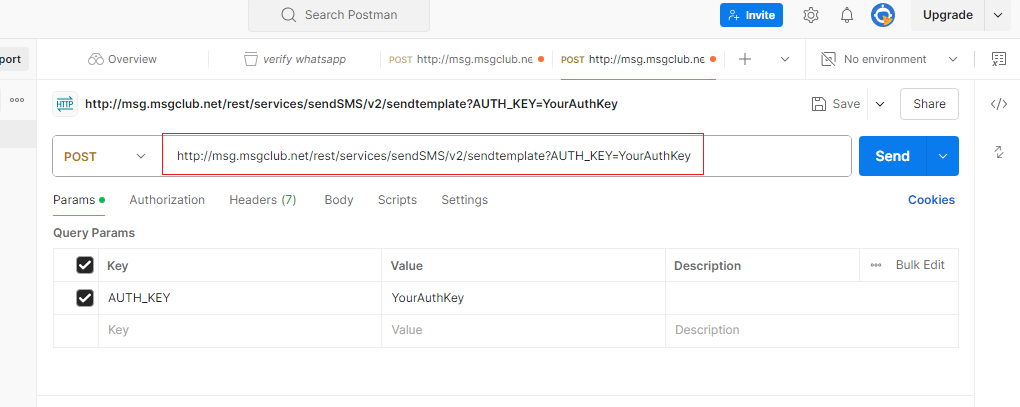Open the settings gear icon
Viewport: 1020px width, 407px height.
pyautogui.click(x=811, y=15)
